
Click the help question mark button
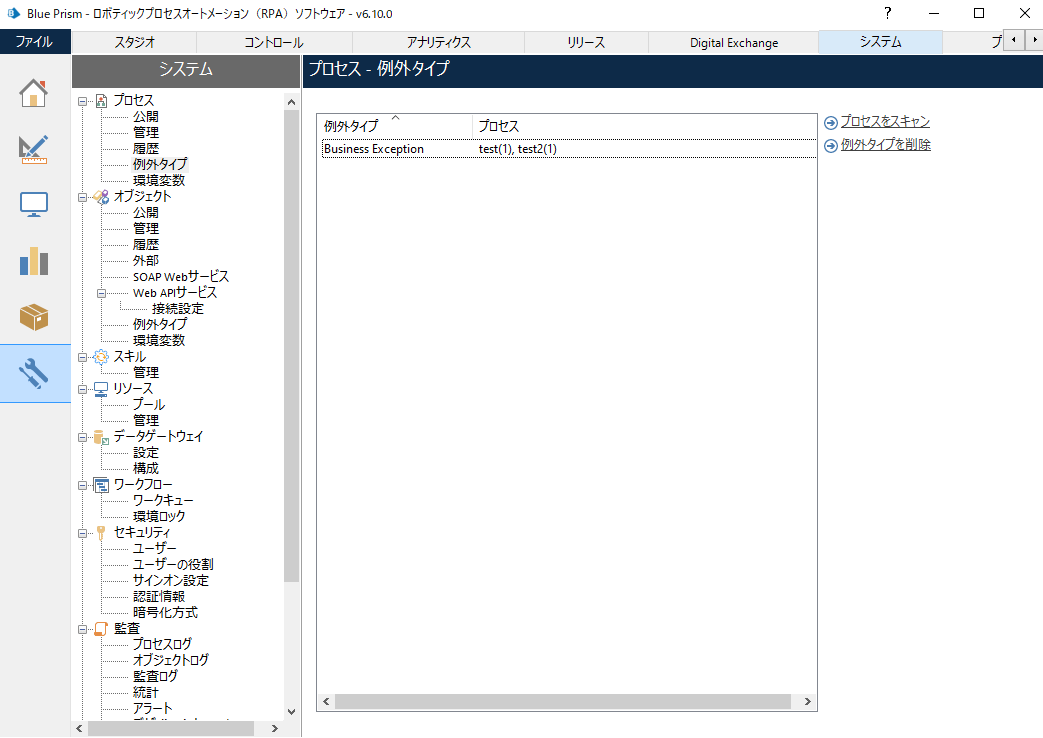point(887,13)
